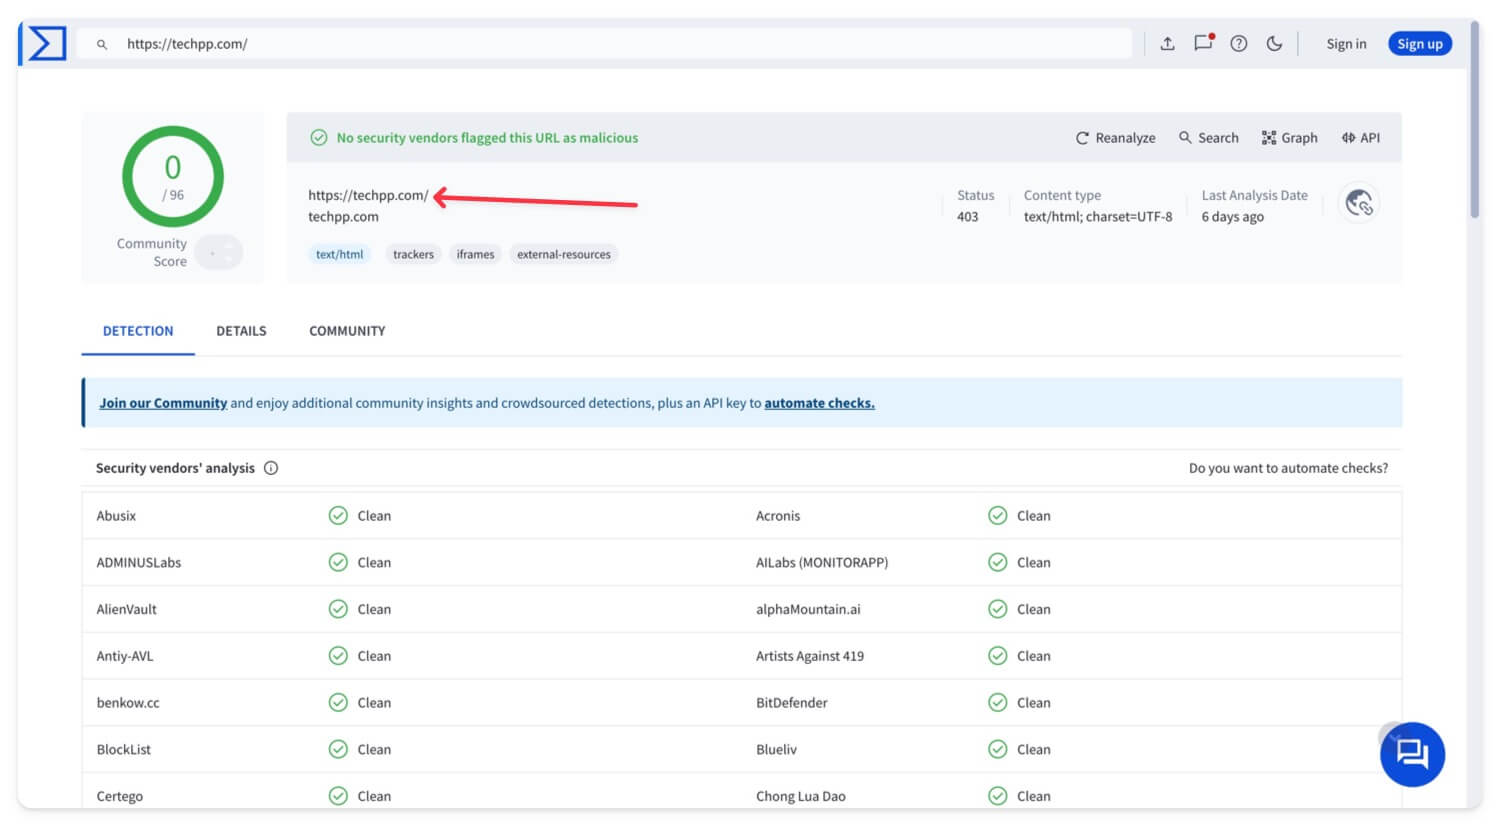Select the https://techpp.com/ URL text in the summary
Viewport: 1500px width, 826px height.
tap(368, 195)
